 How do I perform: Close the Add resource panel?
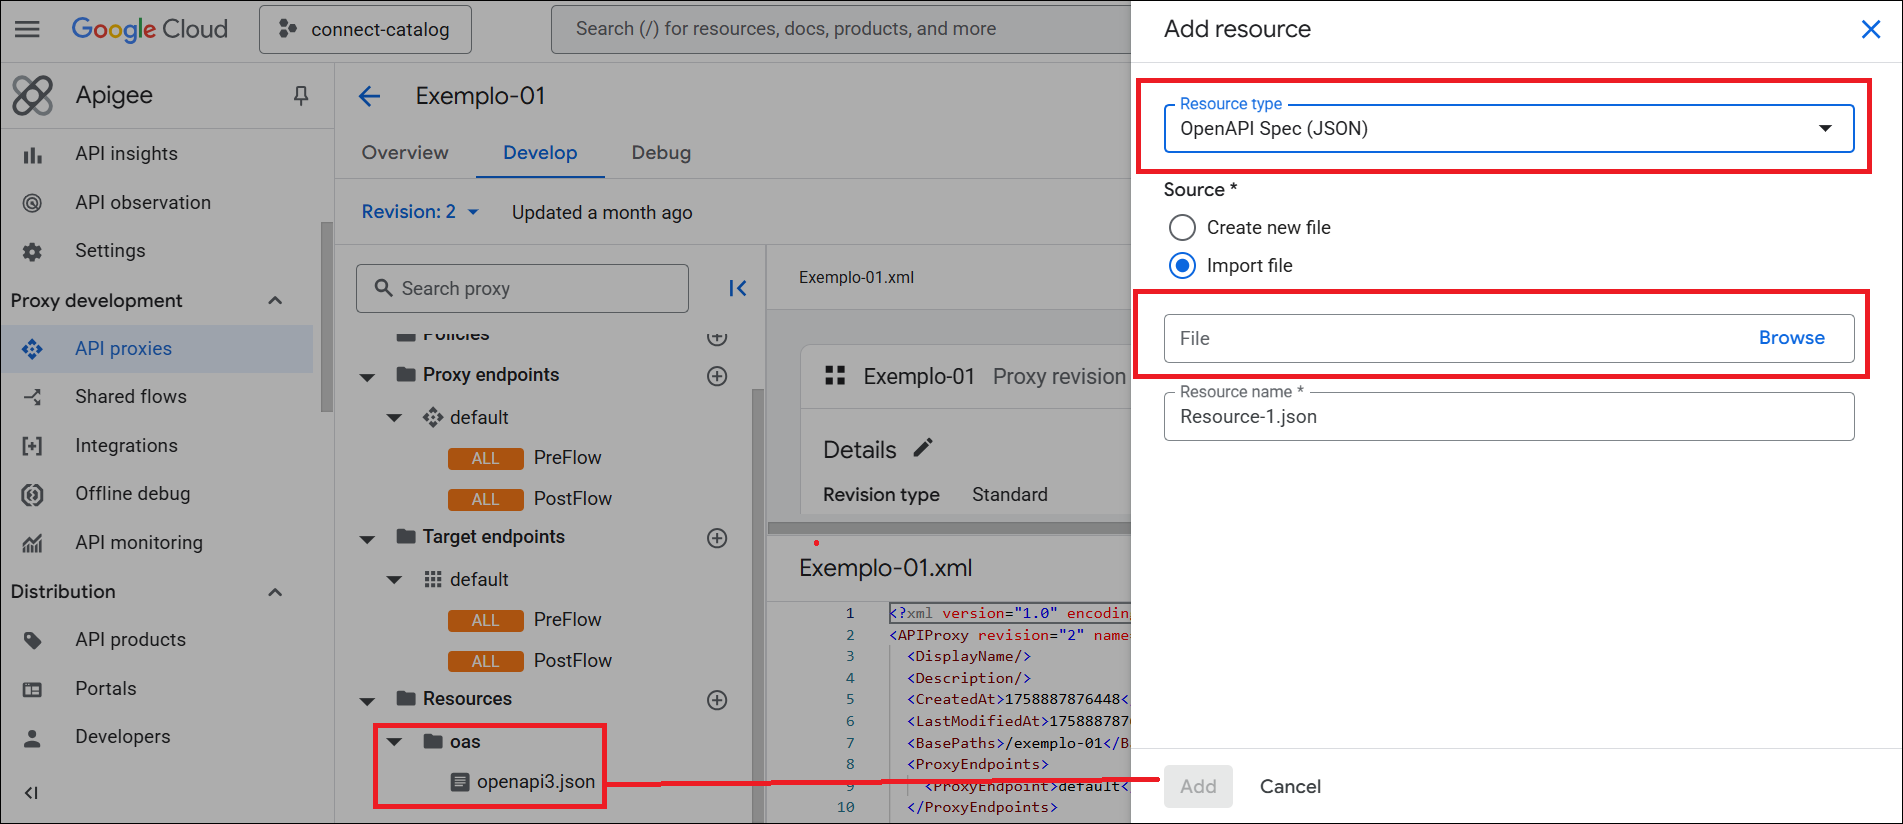pos(1871,29)
